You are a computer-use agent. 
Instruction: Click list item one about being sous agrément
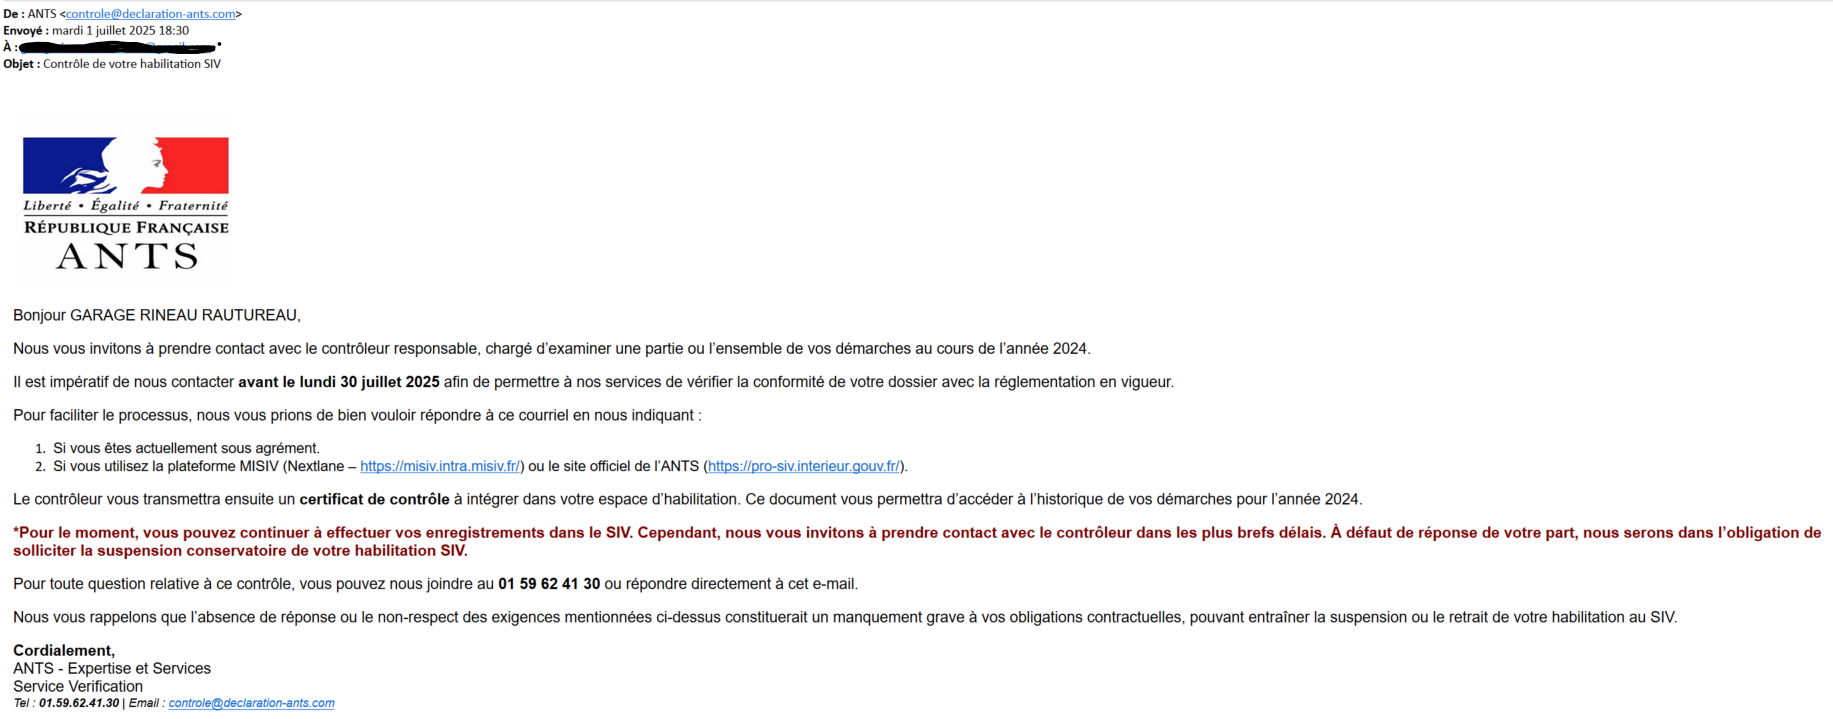pyautogui.click(x=186, y=448)
